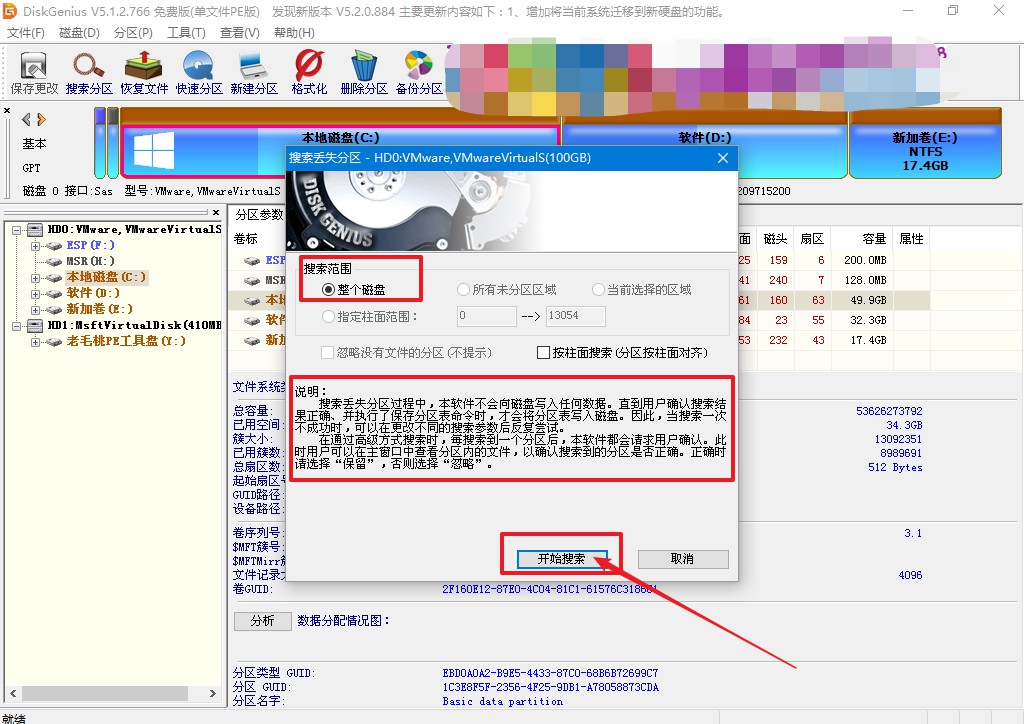The height and width of the screenshot is (724, 1024).
Task: Click the starting cylinder input field showing 0
Action: coord(487,316)
